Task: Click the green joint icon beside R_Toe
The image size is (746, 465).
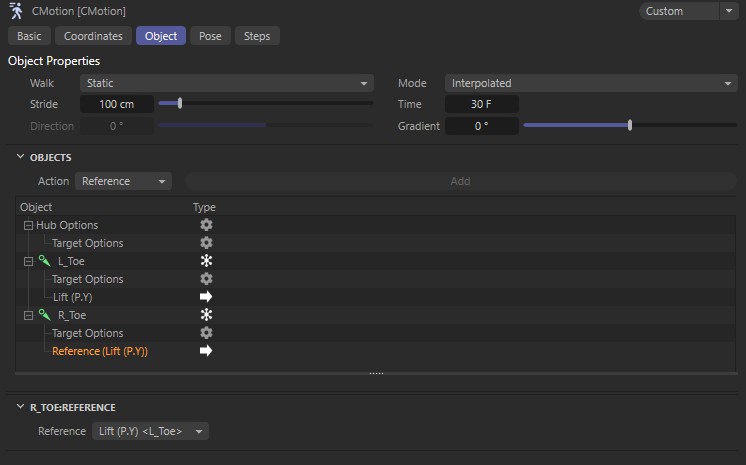Action: click(x=45, y=315)
